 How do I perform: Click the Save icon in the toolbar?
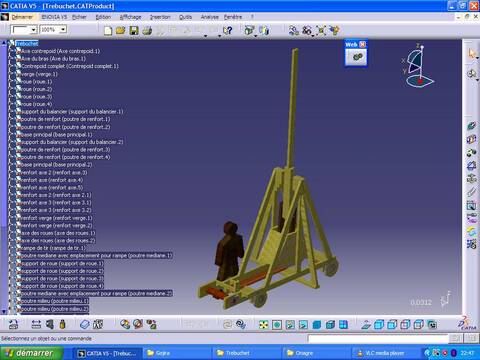click(134, 31)
